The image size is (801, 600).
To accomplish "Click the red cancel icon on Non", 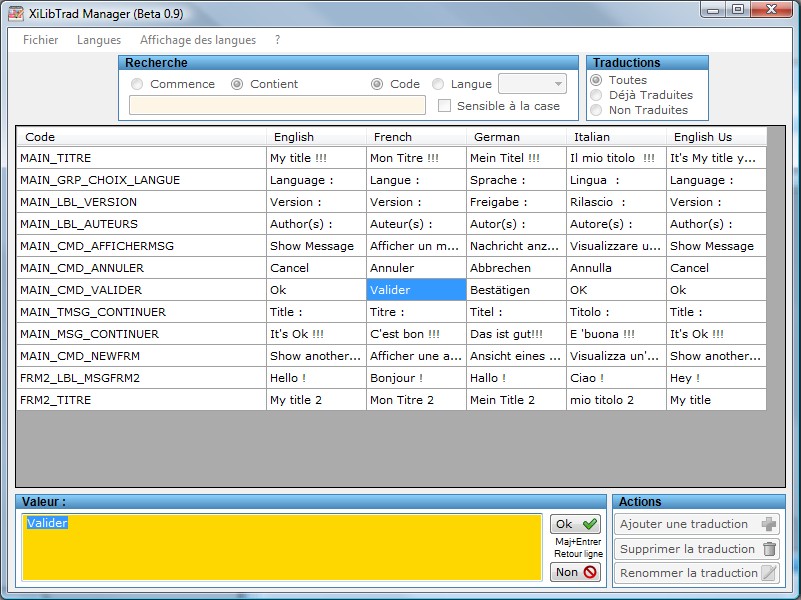I will pos(590,572).
